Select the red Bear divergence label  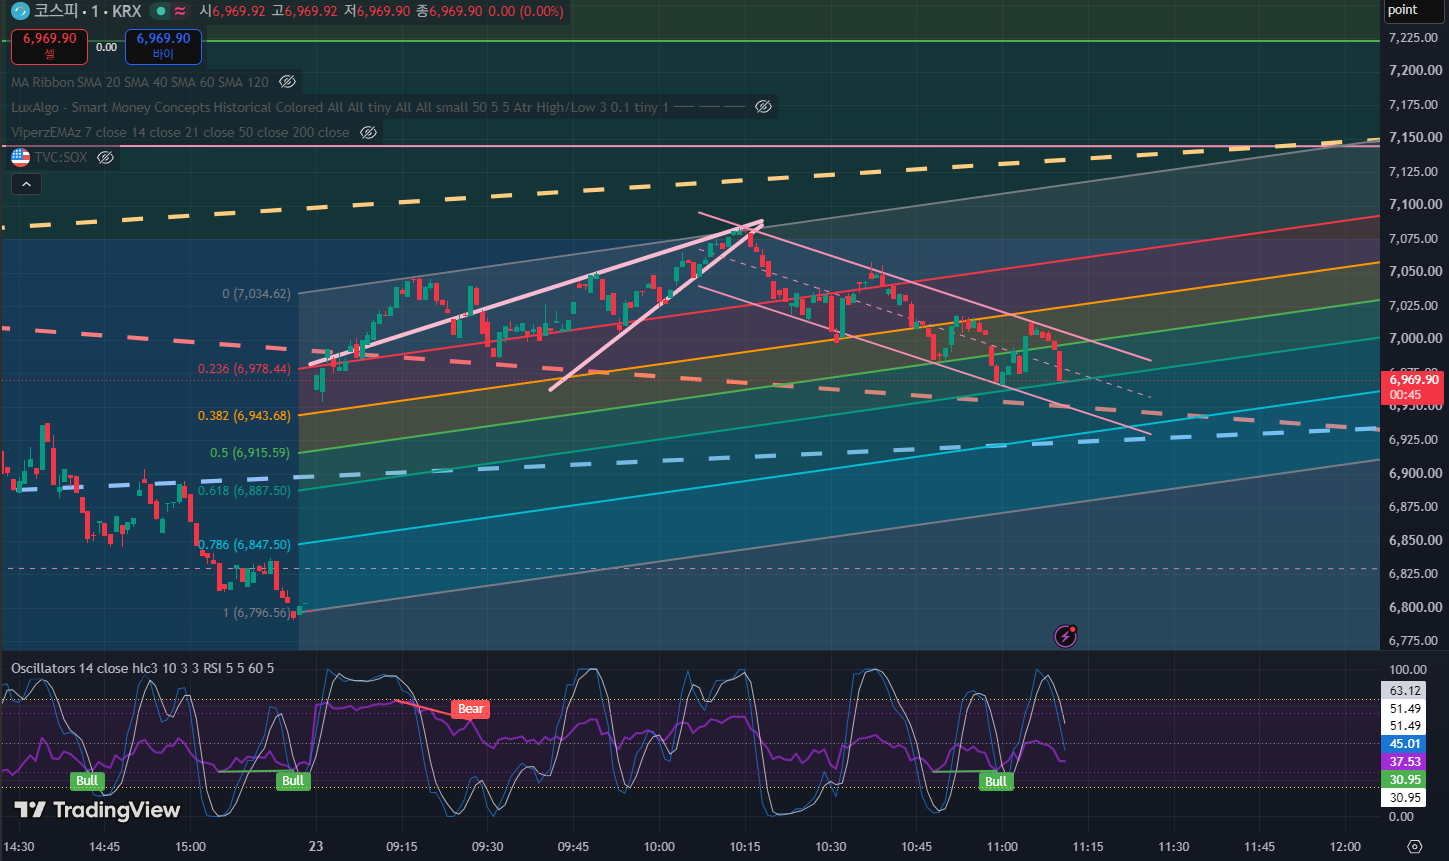(470, 709)
